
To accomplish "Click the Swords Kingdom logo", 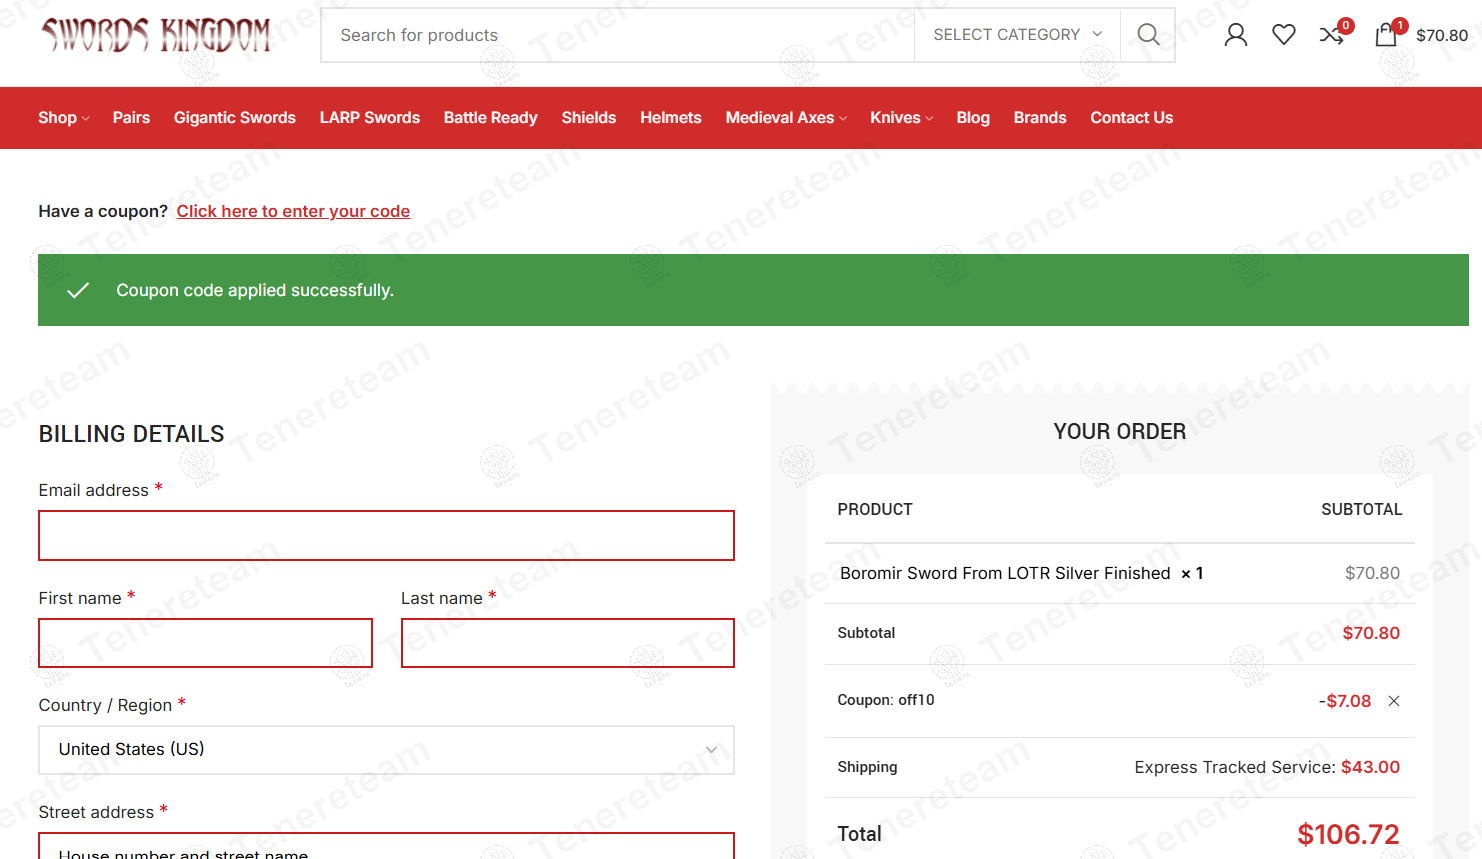I will tap(155, 35).
